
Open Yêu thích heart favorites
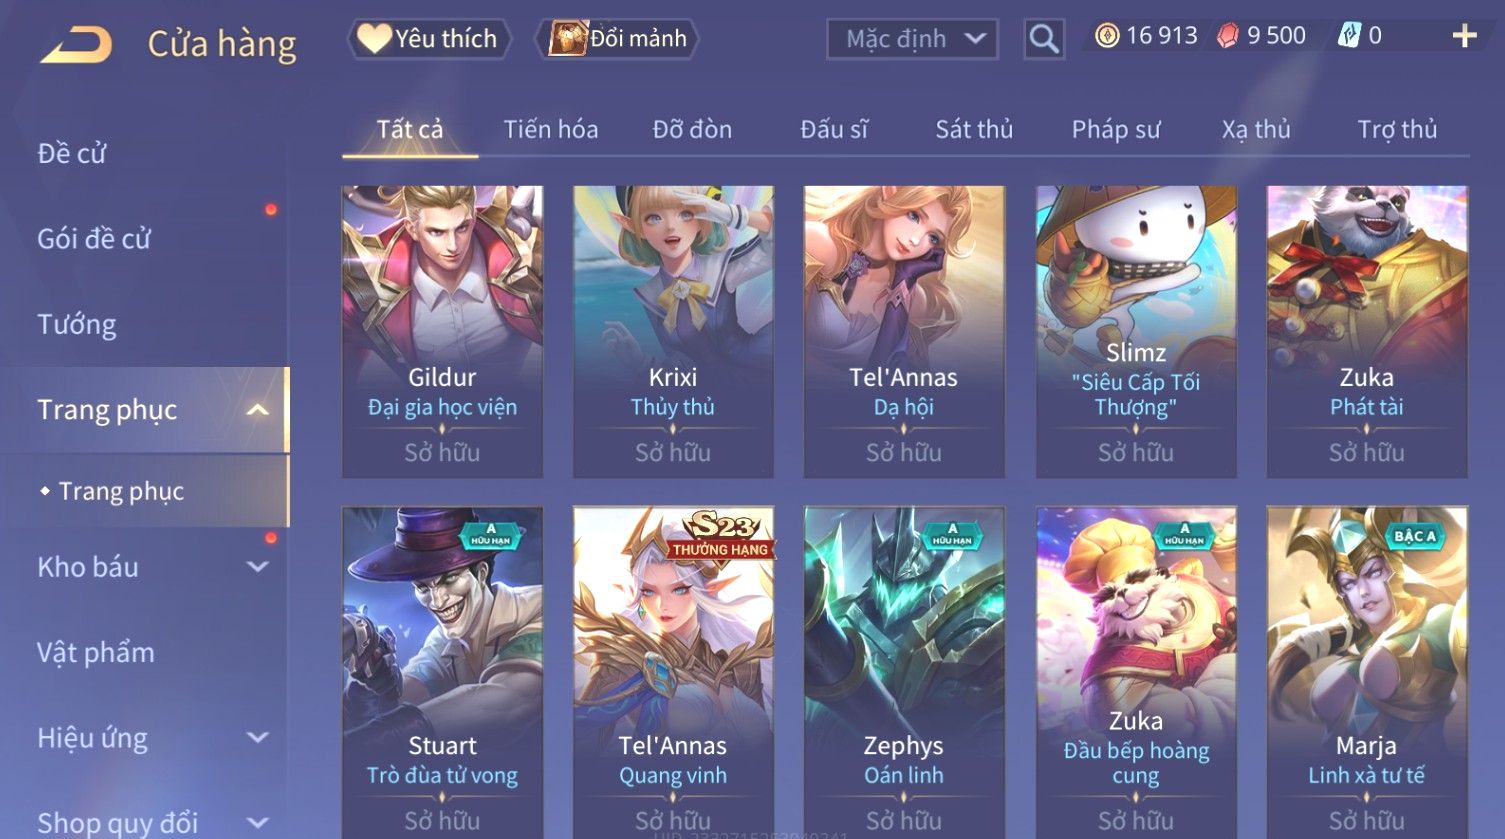coord(429,39)
